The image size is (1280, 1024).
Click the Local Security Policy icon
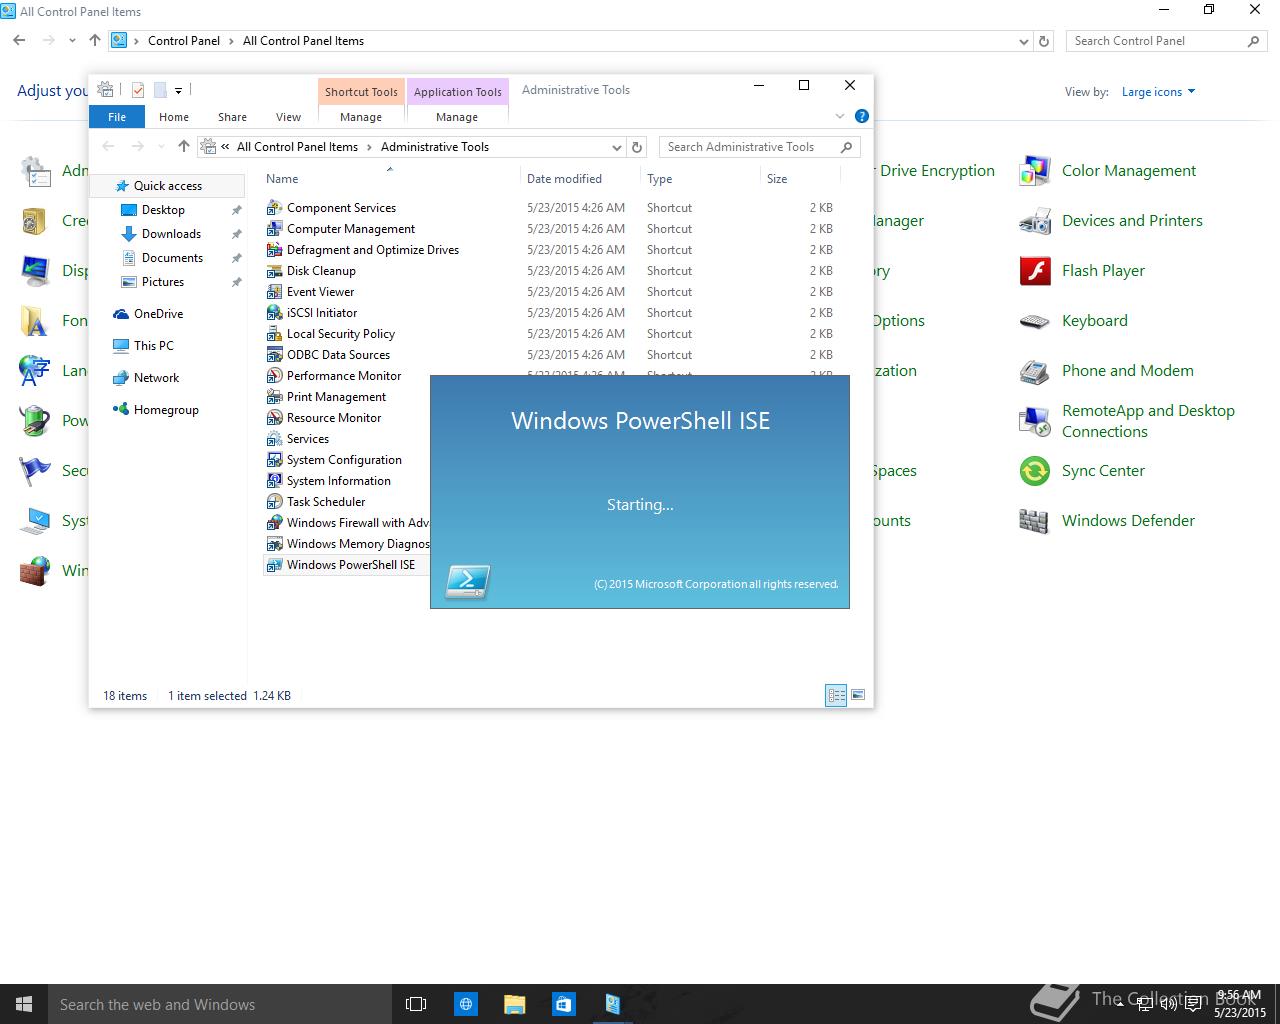click(274, 334)
